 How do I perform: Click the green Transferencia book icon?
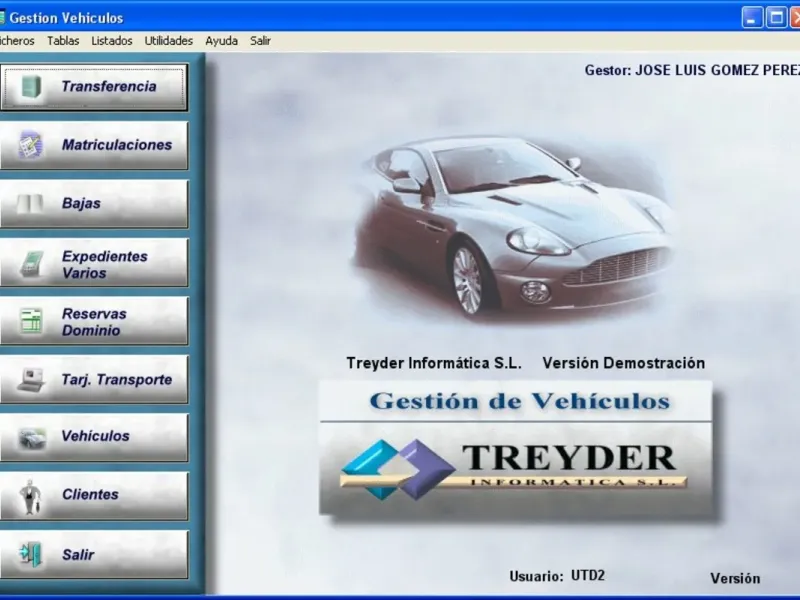31,87
